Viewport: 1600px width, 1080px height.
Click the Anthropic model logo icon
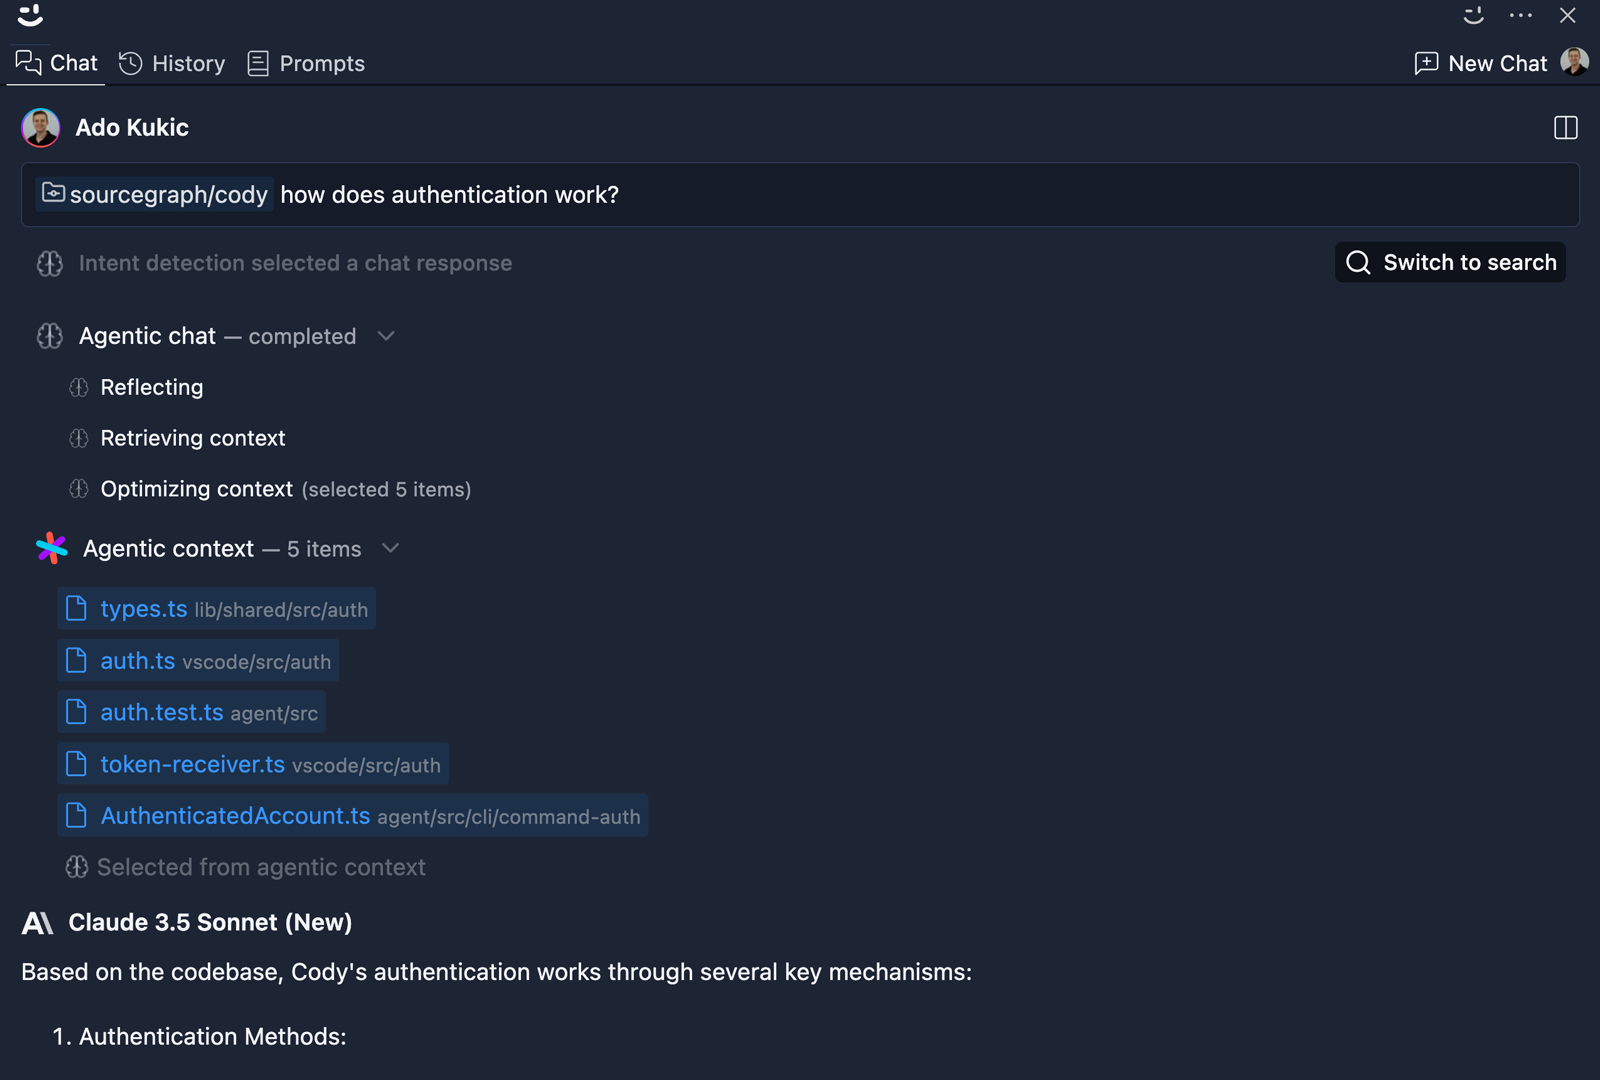coord(37,923)
